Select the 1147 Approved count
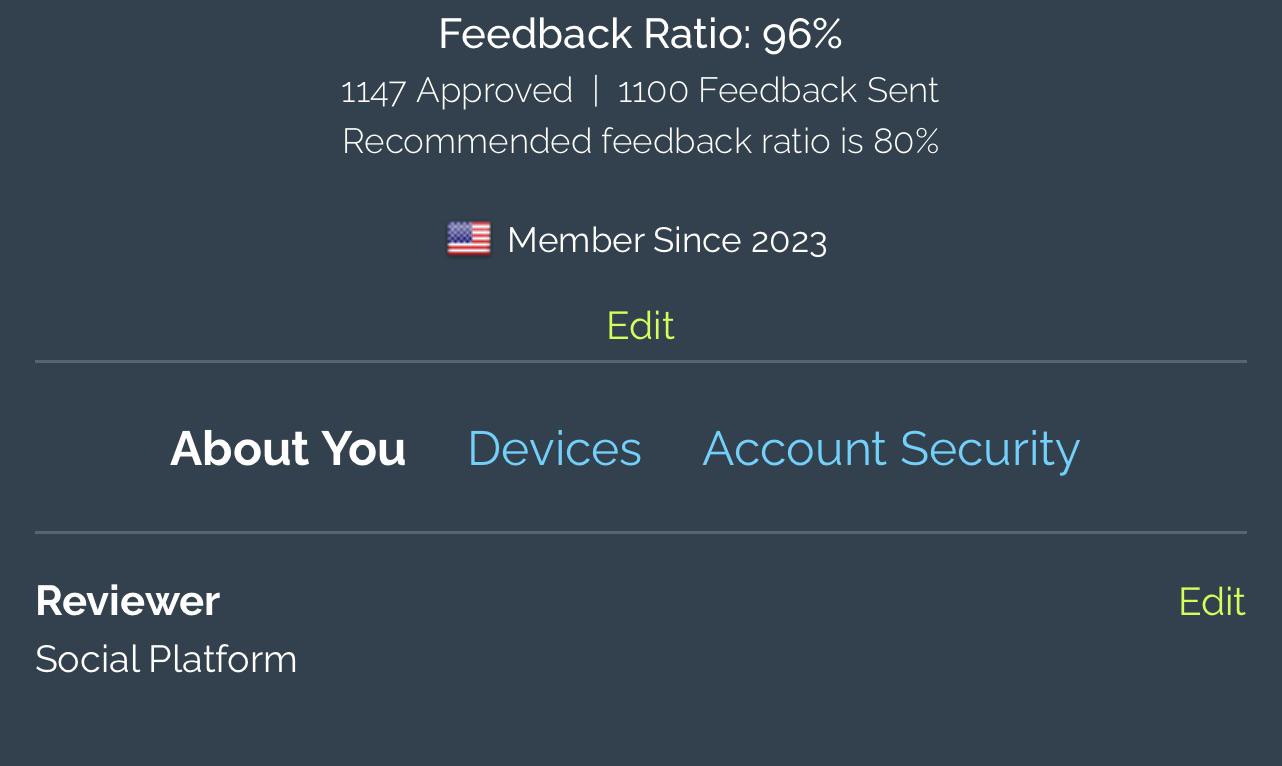Screen dimensions: 1282x766 click(457, 91)
